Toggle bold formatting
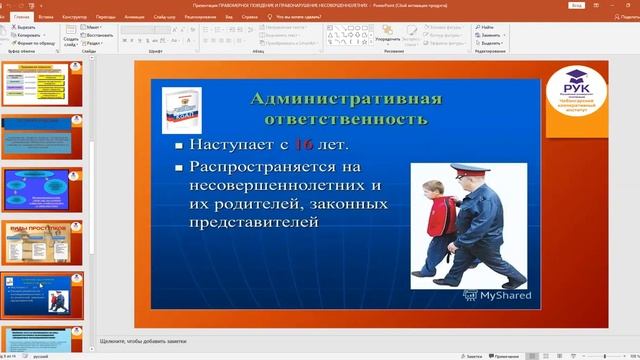This screenshot has width=640, height=360. point(125,41)
